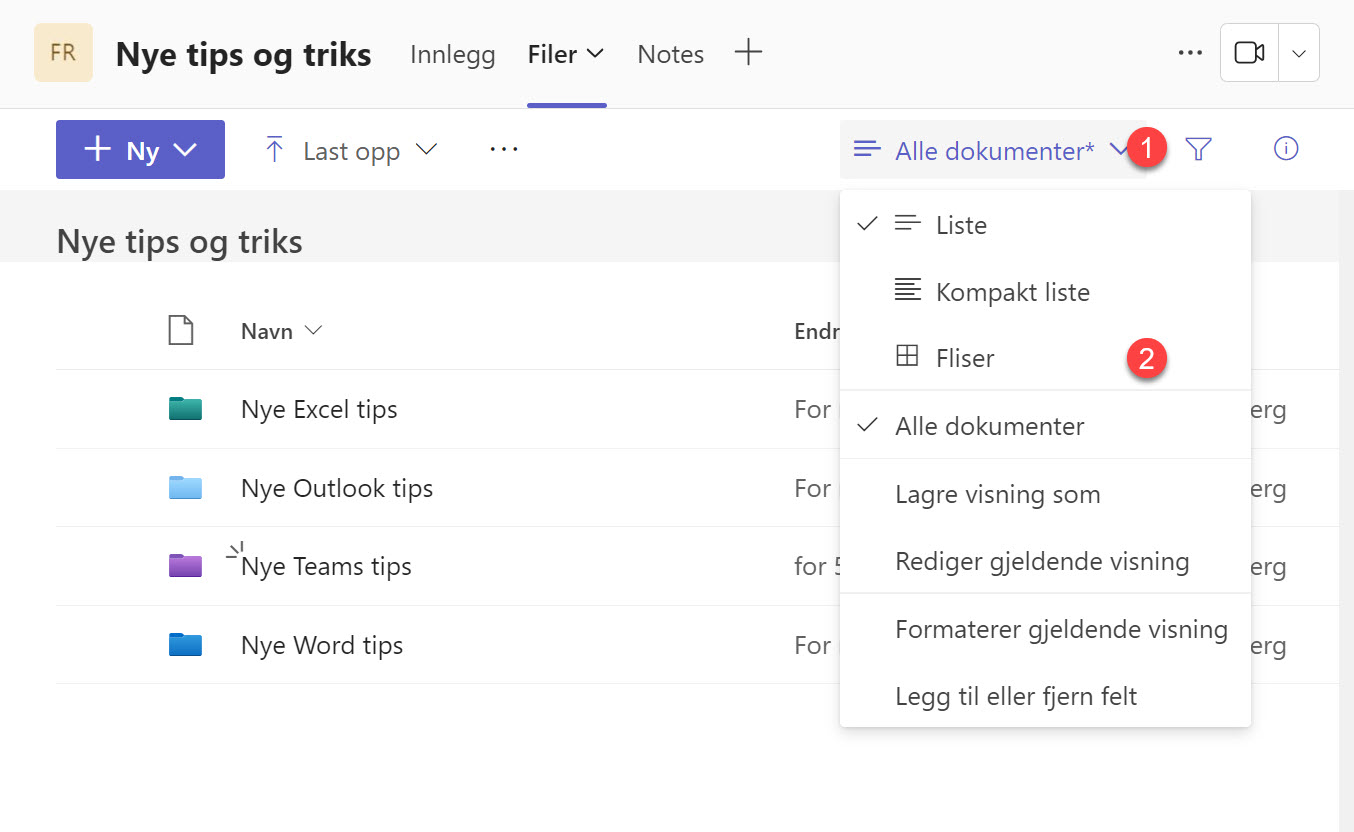
Task: Click Formaterer gjeldende visning
Action: (x=1045, y=629)
